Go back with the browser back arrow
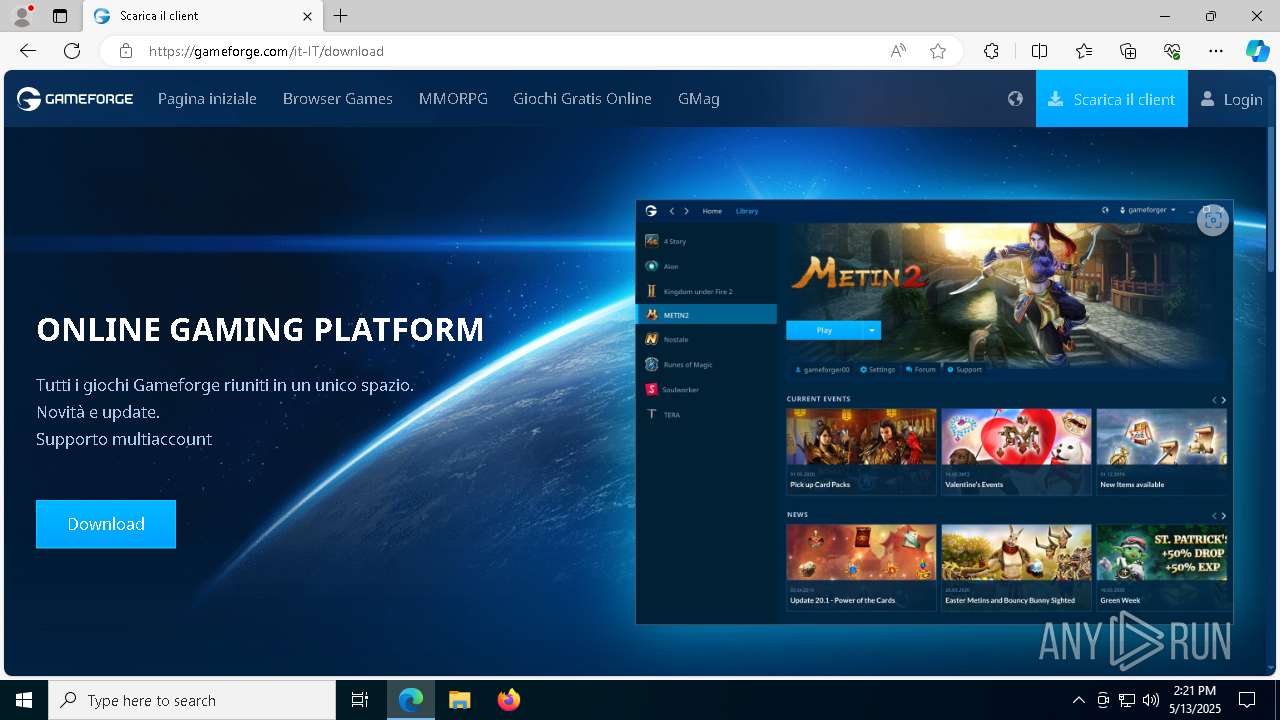 tap(28, 51)
